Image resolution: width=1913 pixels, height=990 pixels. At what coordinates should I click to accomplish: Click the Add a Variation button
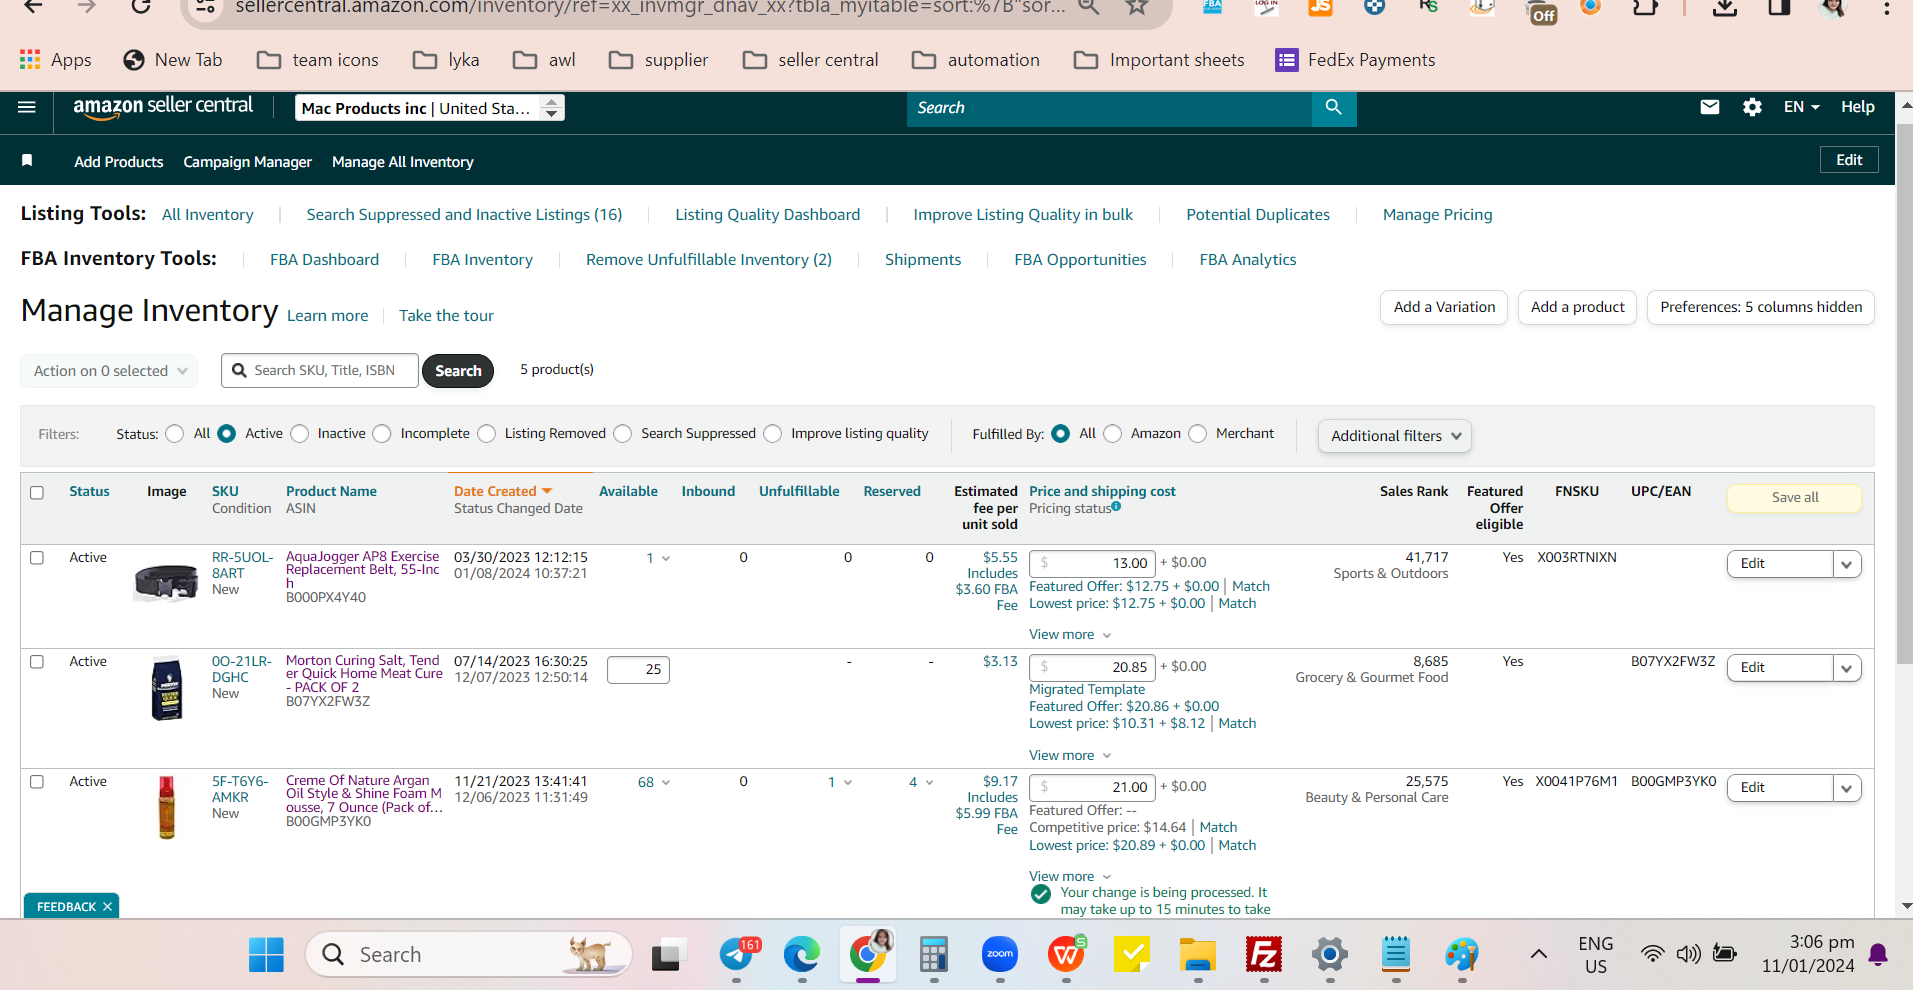pyautogui.click(x=1444, y=308)
